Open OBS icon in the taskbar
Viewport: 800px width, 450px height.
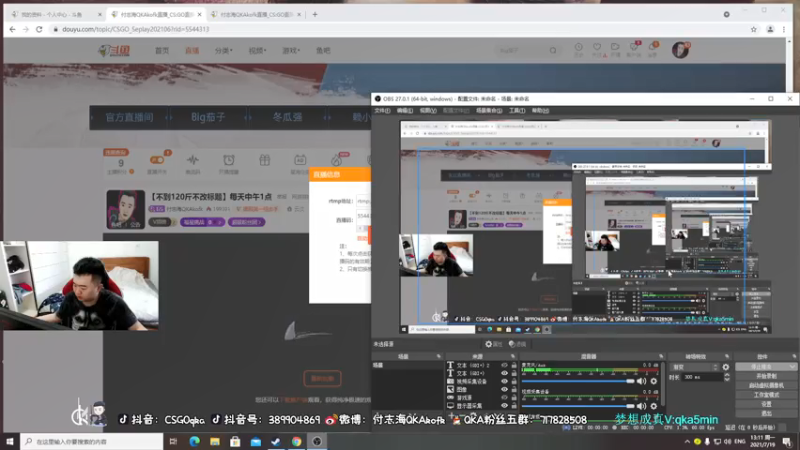click(317, 441)
